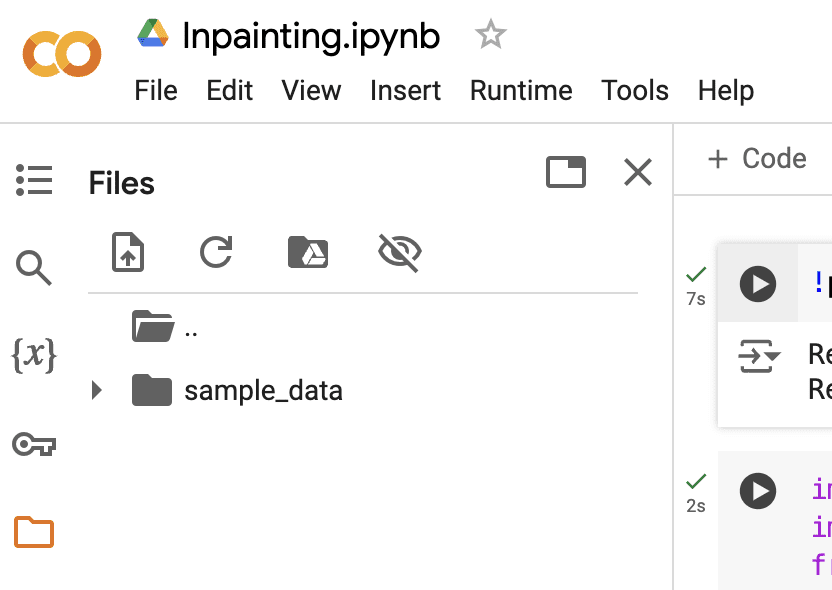Open Files panel in new tab

[x=566, y=172]
